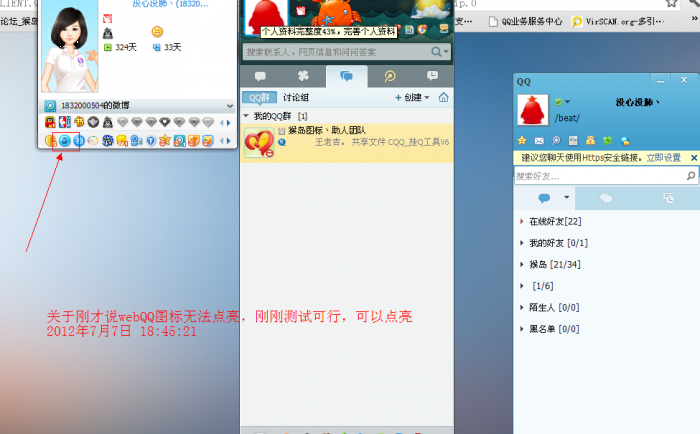This screenshot has height=434, width=700.
Task: Click the magnifier search button in the WebQQ search box
Action: 691,176
